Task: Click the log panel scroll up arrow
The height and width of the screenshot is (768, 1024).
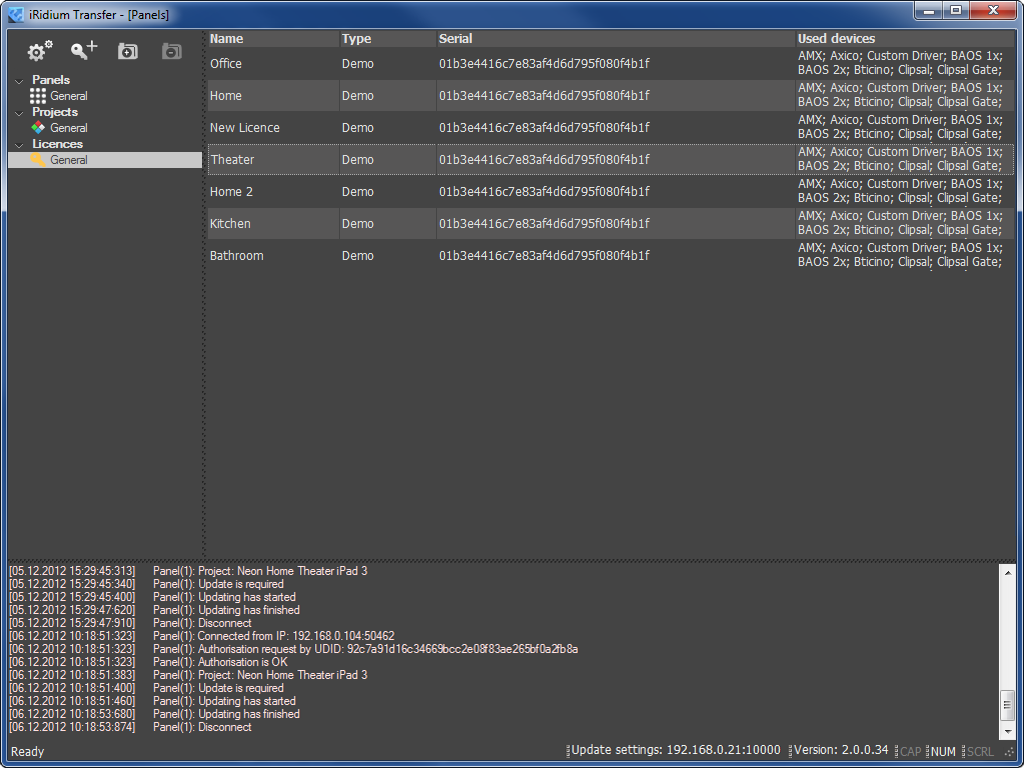Action: (x=1007, y=571)
